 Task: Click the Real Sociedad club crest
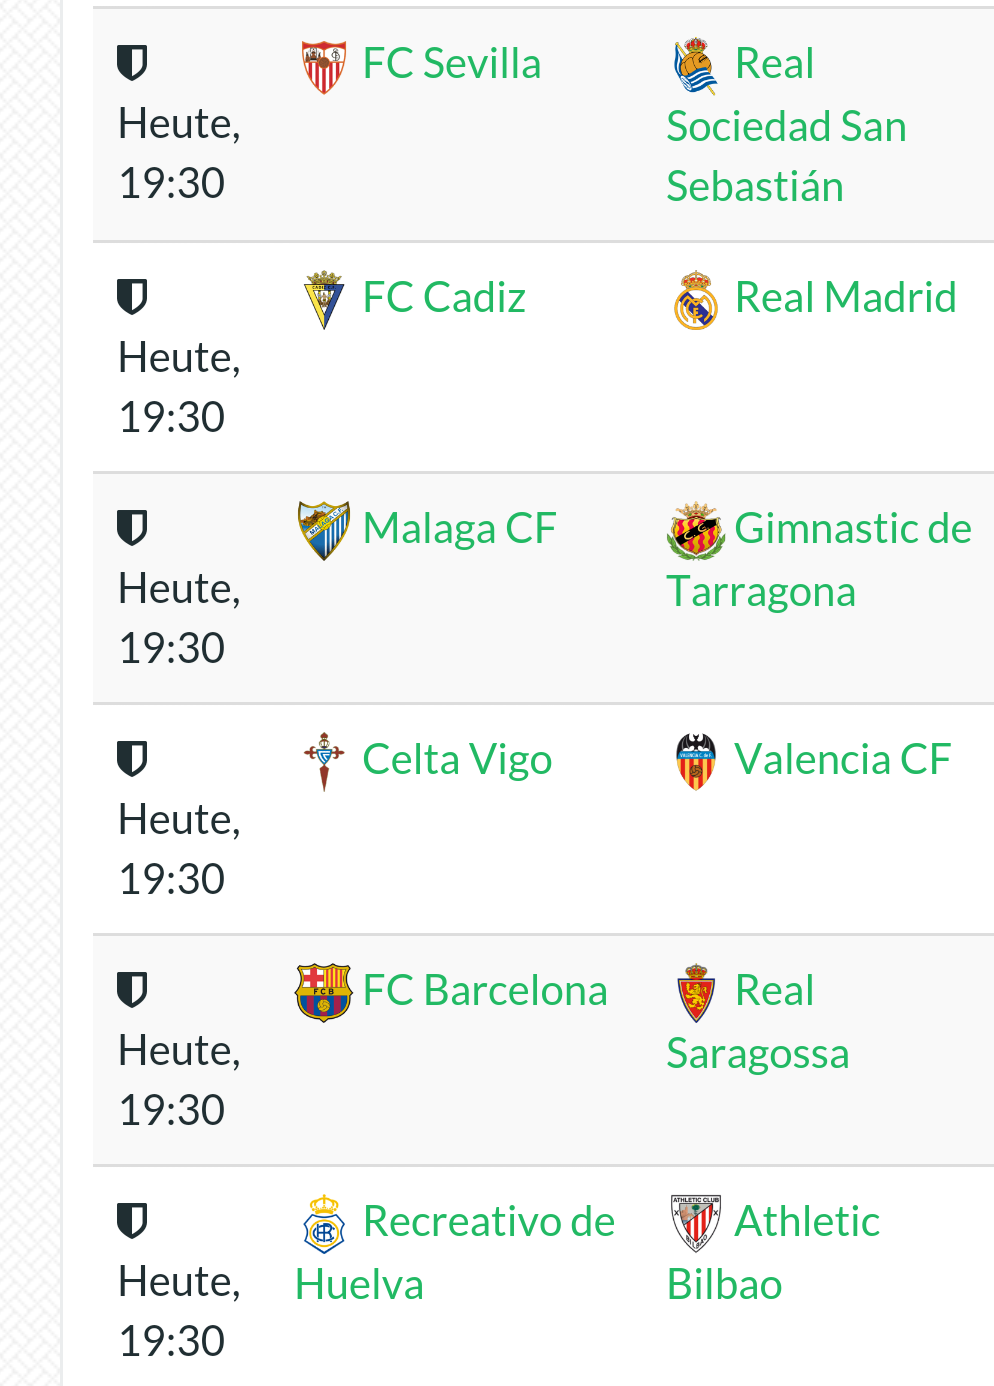(696, 67)
